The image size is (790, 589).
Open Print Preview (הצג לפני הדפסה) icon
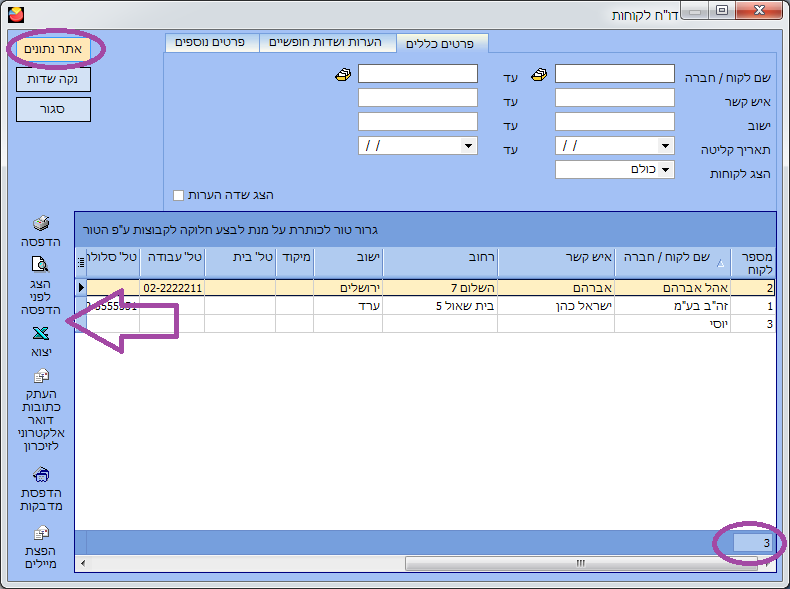click(x=41, y=265)
